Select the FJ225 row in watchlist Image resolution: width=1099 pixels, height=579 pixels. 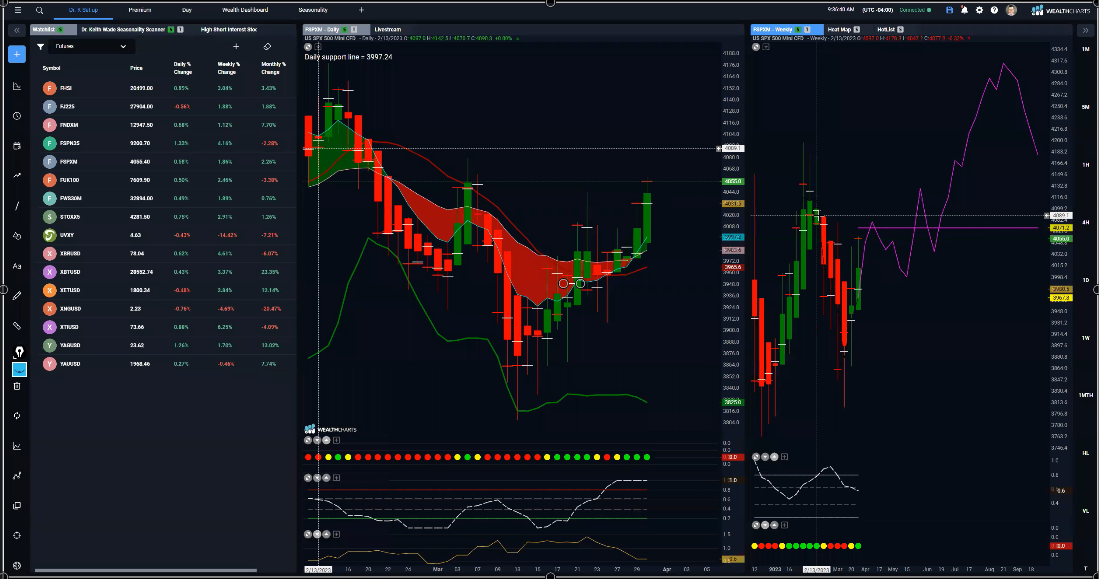coord(165,107)
